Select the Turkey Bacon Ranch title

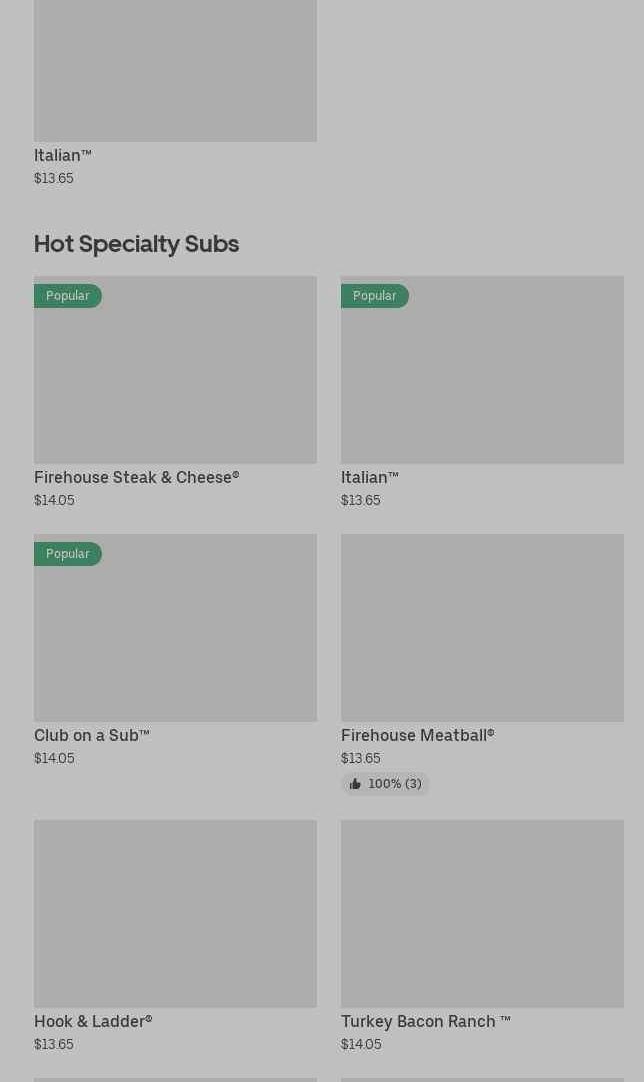[425, 1022]
